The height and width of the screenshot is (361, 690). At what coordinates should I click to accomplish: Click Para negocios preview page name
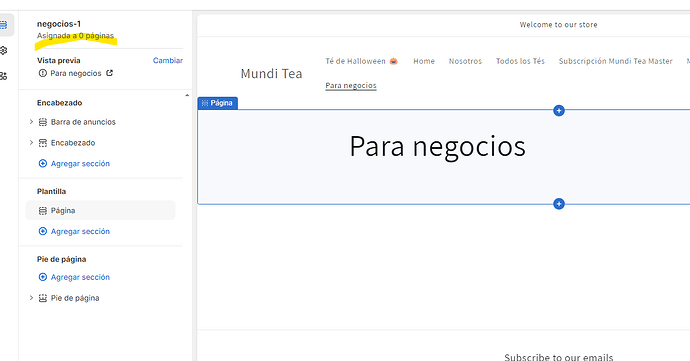point(76,73)
